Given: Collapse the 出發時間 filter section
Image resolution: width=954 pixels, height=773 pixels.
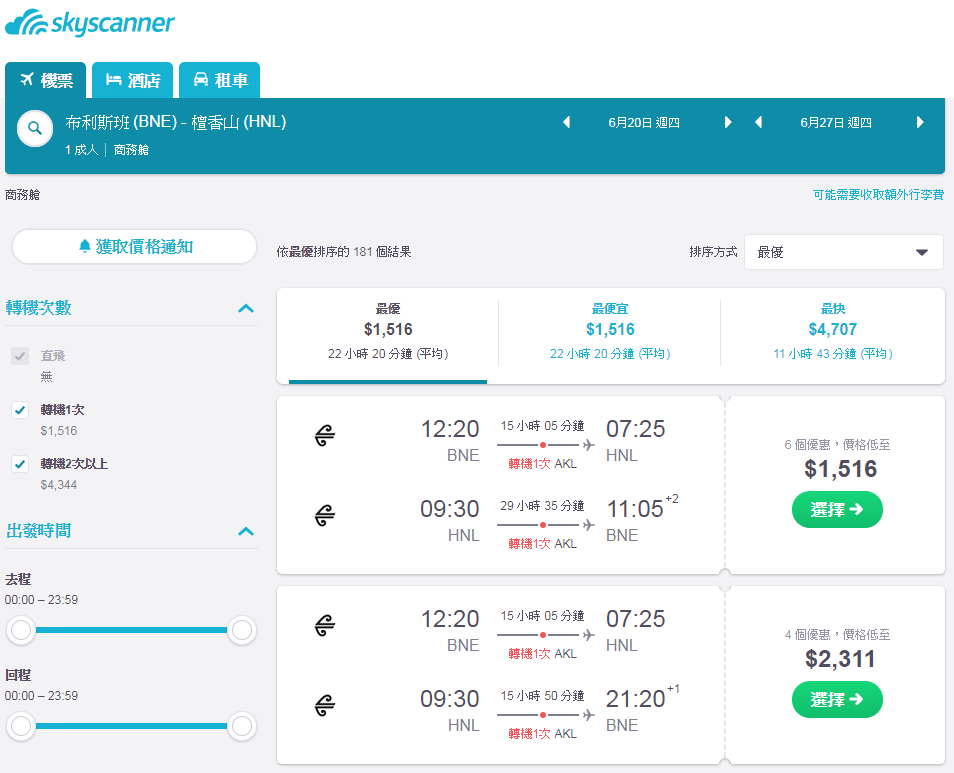Looking at the screenshot, I should click(246, 532).
